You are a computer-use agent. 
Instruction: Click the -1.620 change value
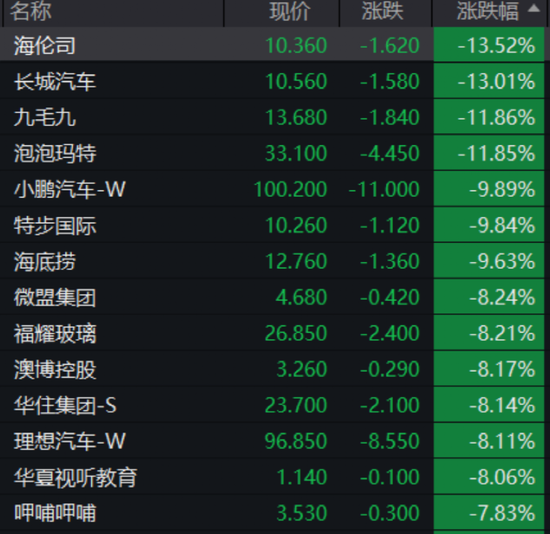390,45
